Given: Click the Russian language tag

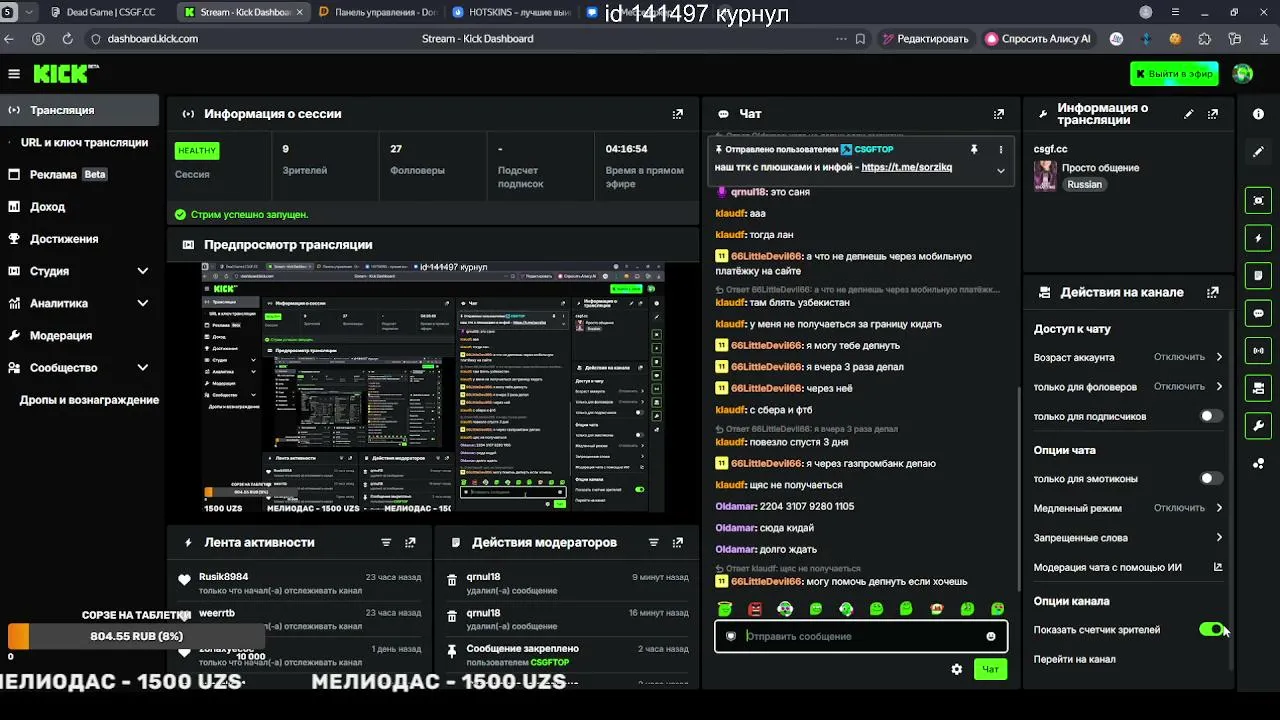Looking at the screenshot, I should tap(1085, 184).
